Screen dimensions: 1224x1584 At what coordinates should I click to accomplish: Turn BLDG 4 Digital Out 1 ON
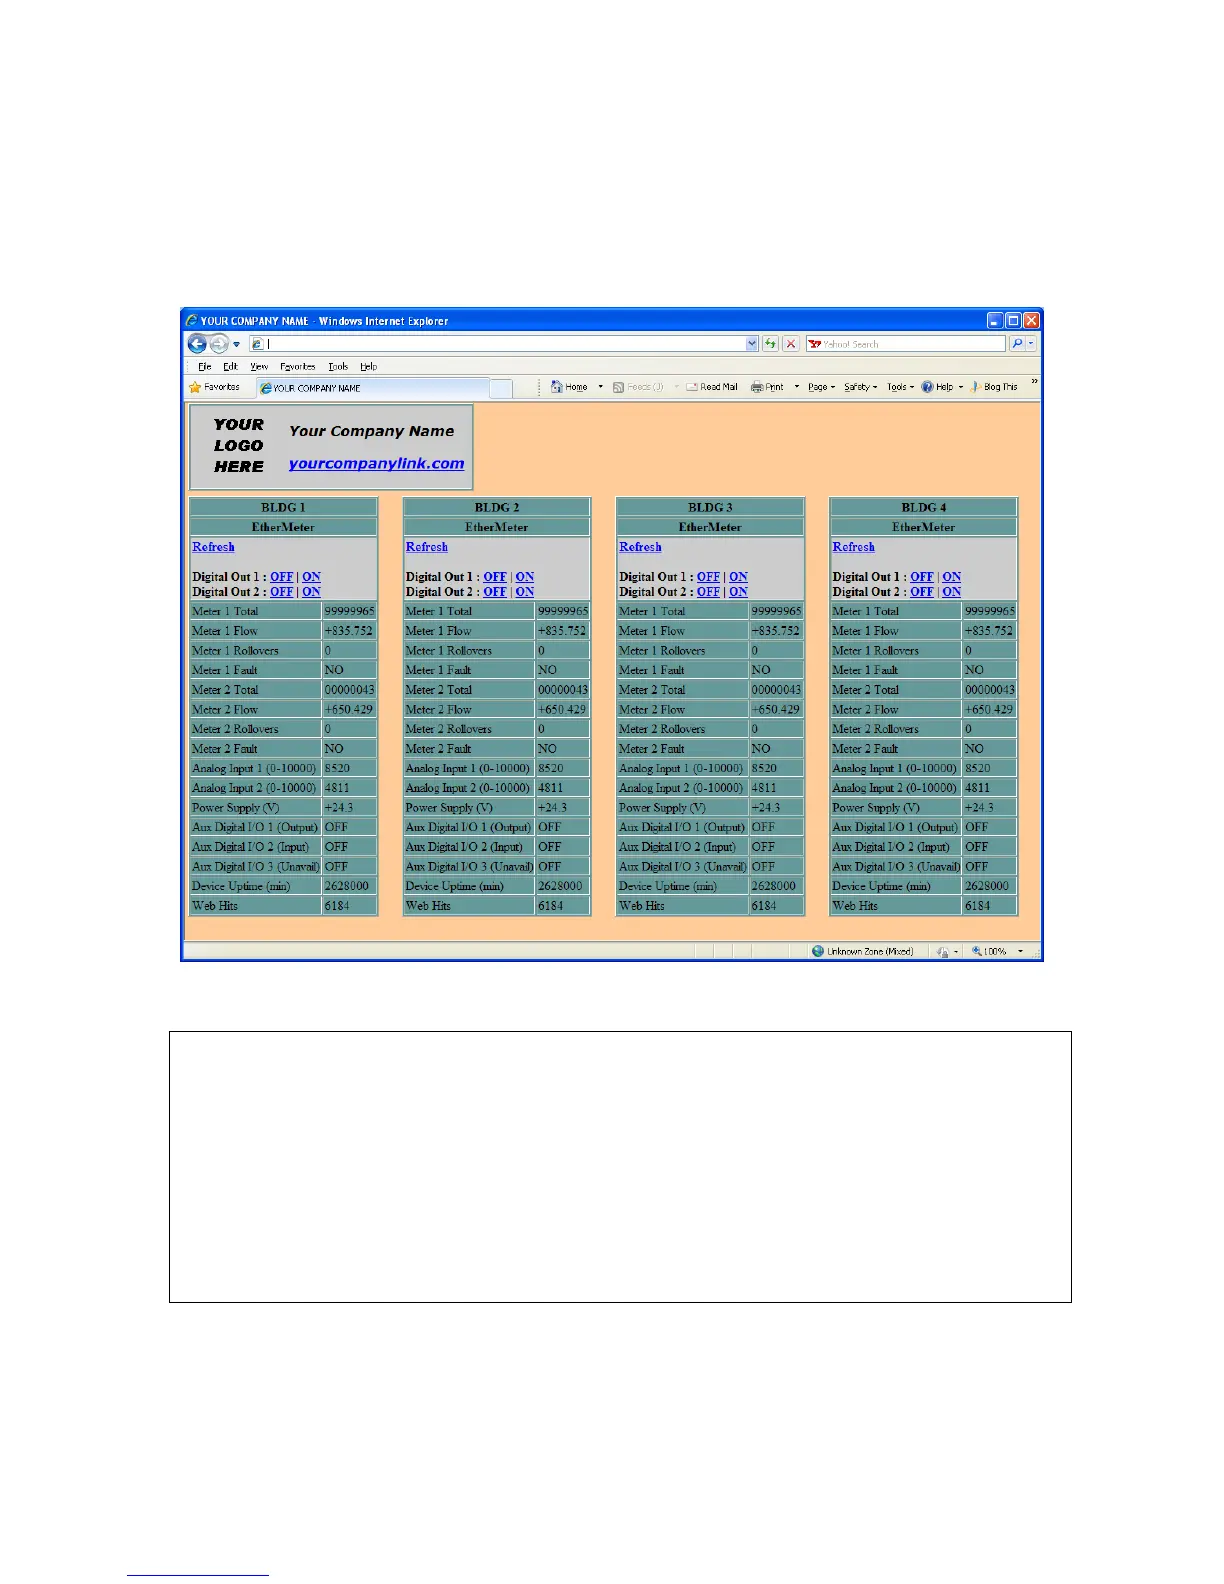pyautogui.click(x=951, y=577)
